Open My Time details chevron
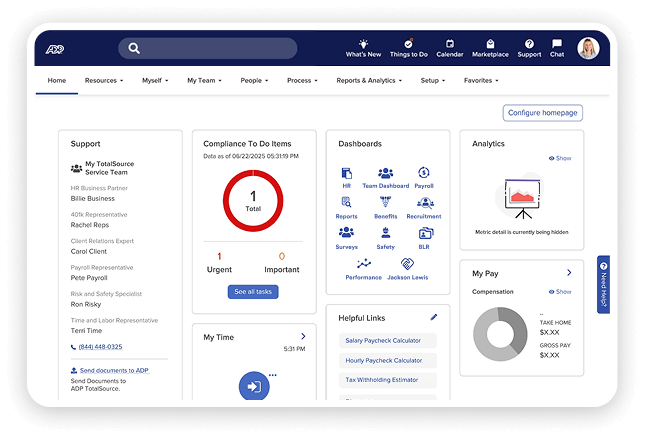 point(303,336)
